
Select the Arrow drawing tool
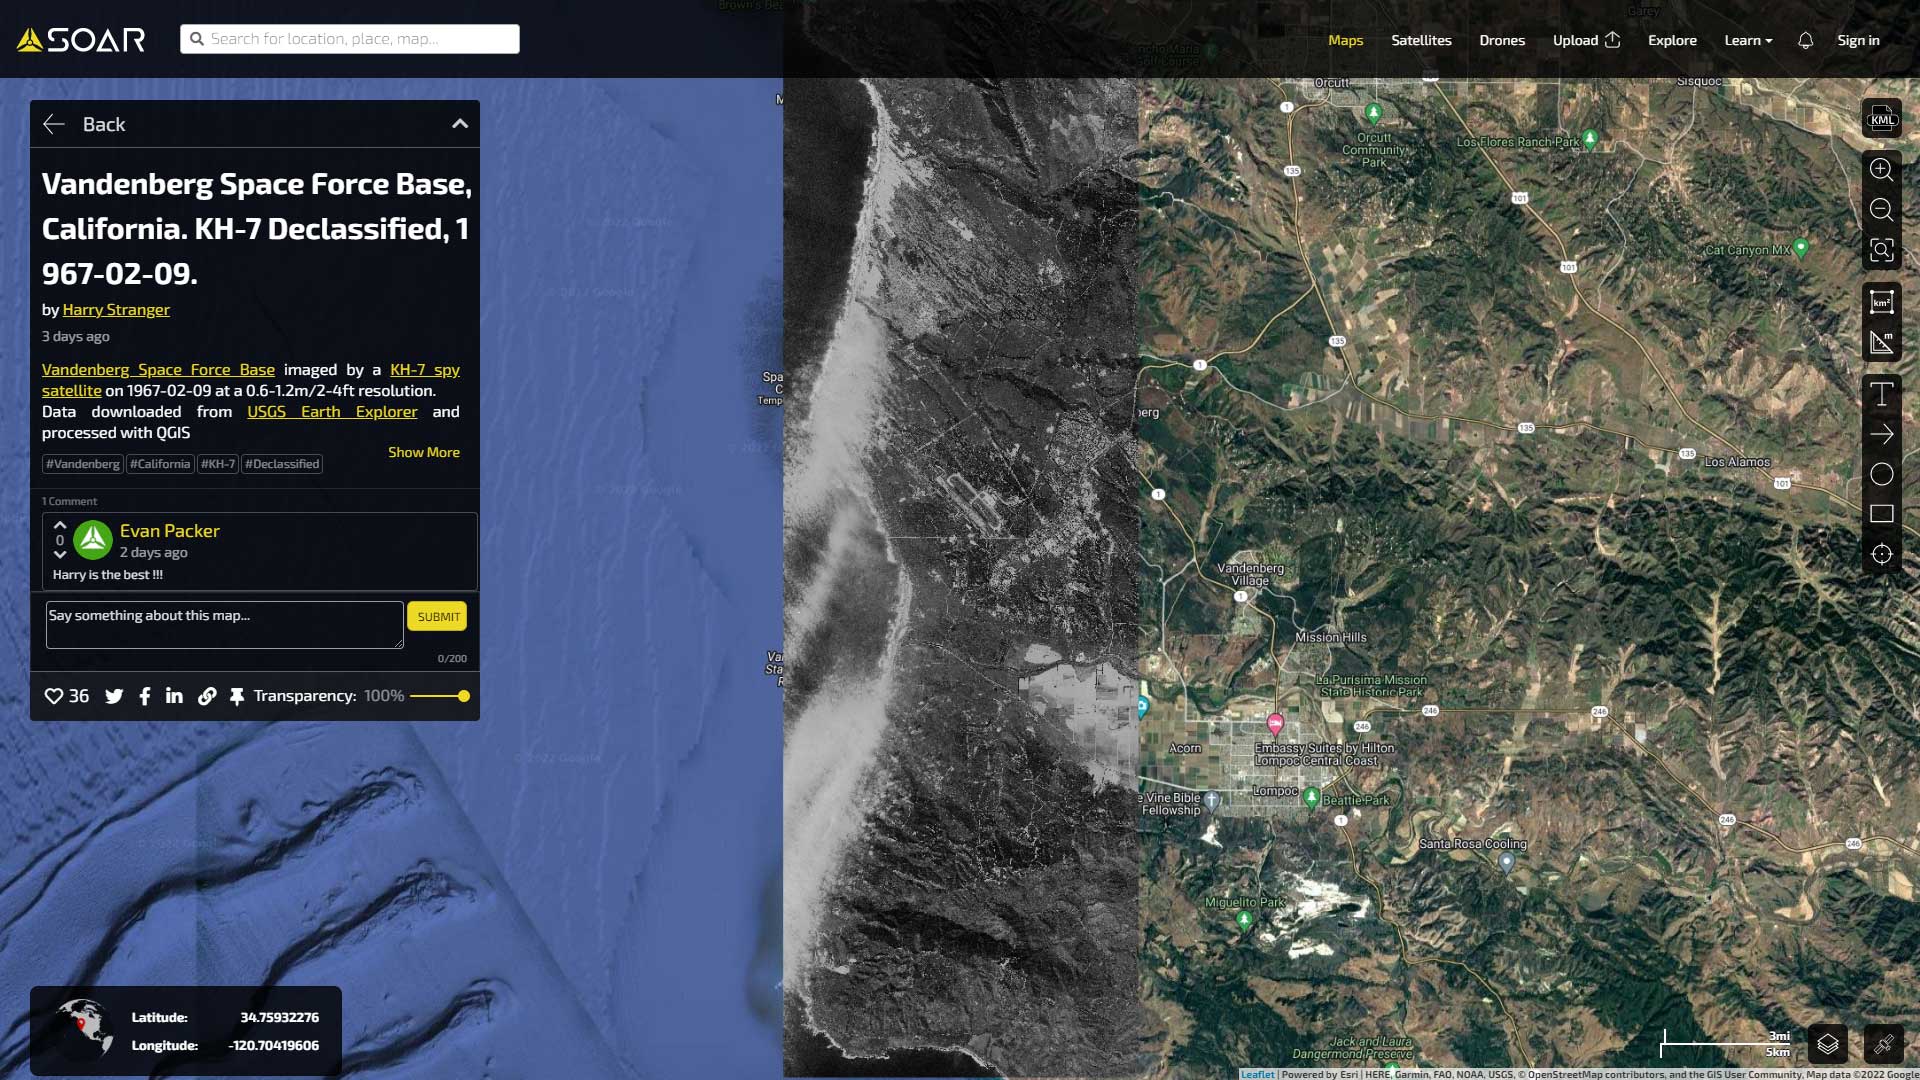1881,434
